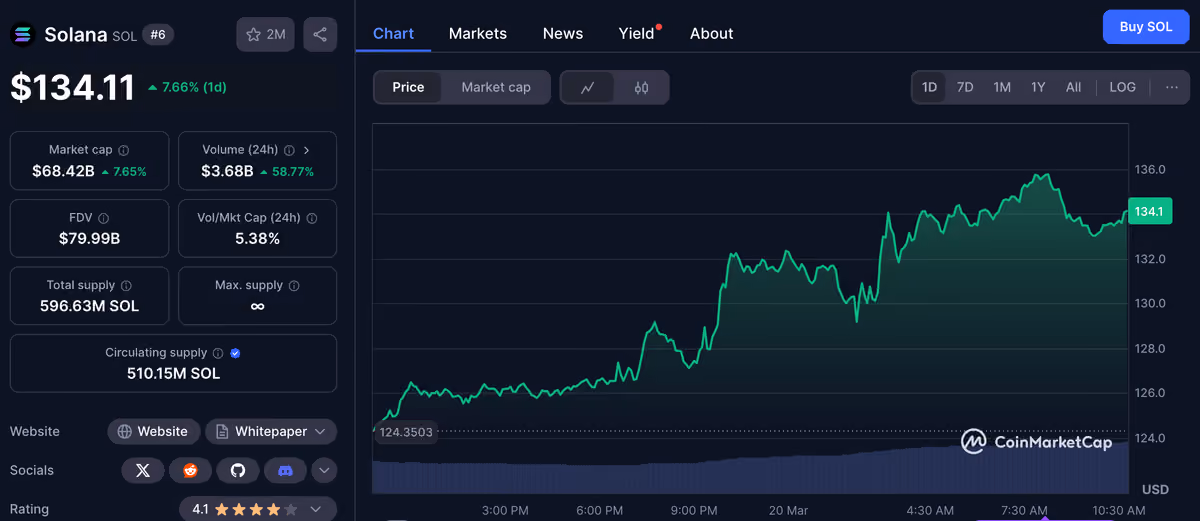This screenshot has height=521, width=1200.
Task: Expand more socials chevron
Action: pyautogui.click(x=324, y=470)
